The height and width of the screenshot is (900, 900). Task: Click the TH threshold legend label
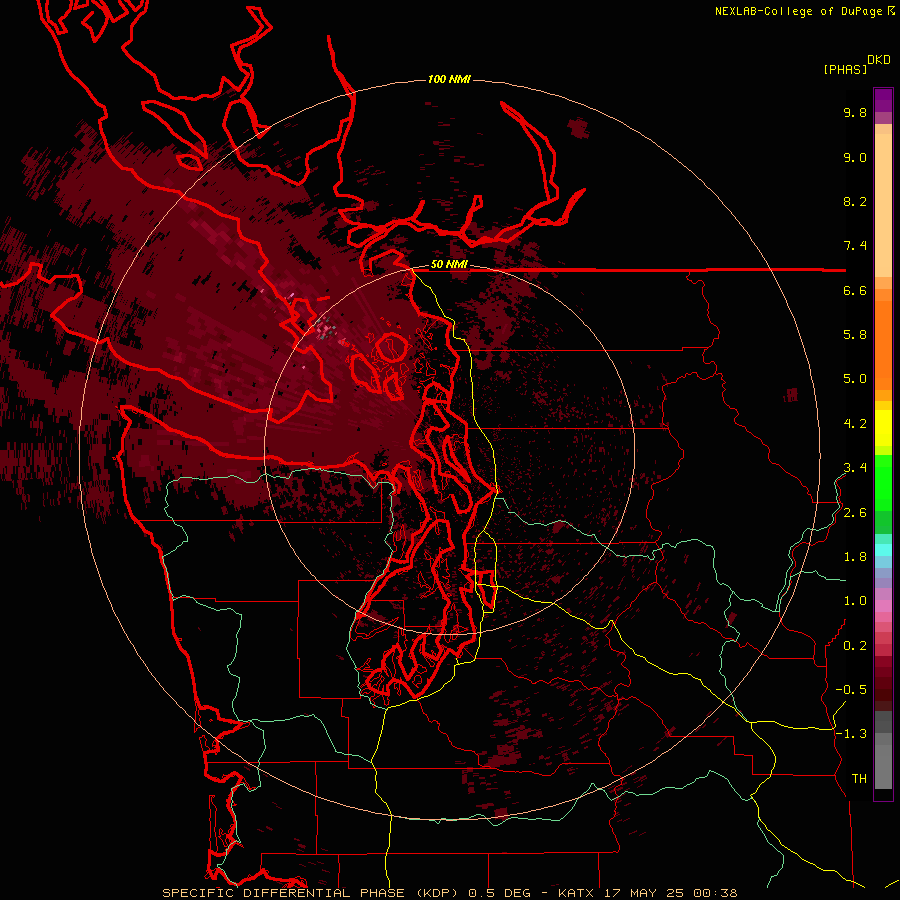(859, 779)
